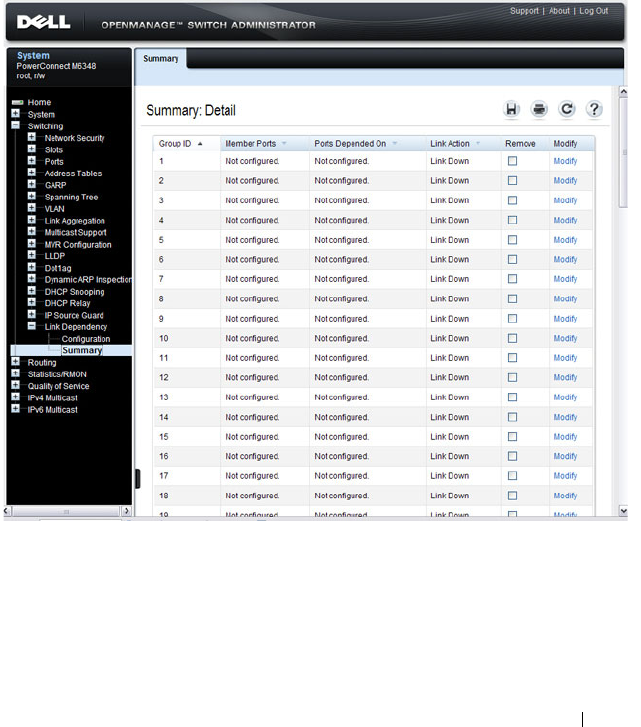Click navigation pane scroll right arrow
Viewport: 641px width, 727px height.
coord(126,511)
